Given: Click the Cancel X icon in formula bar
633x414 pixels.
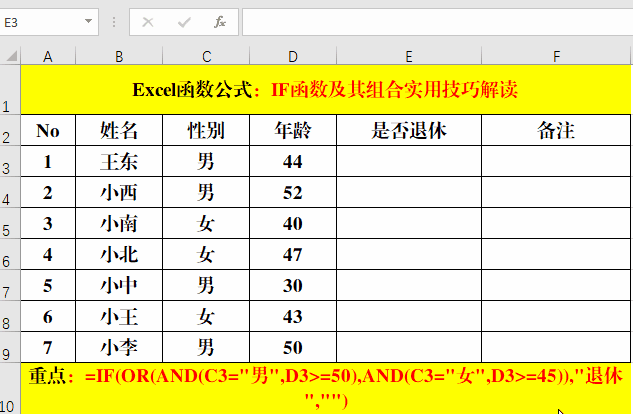Looking at the screenshot, I should point(148,22).
